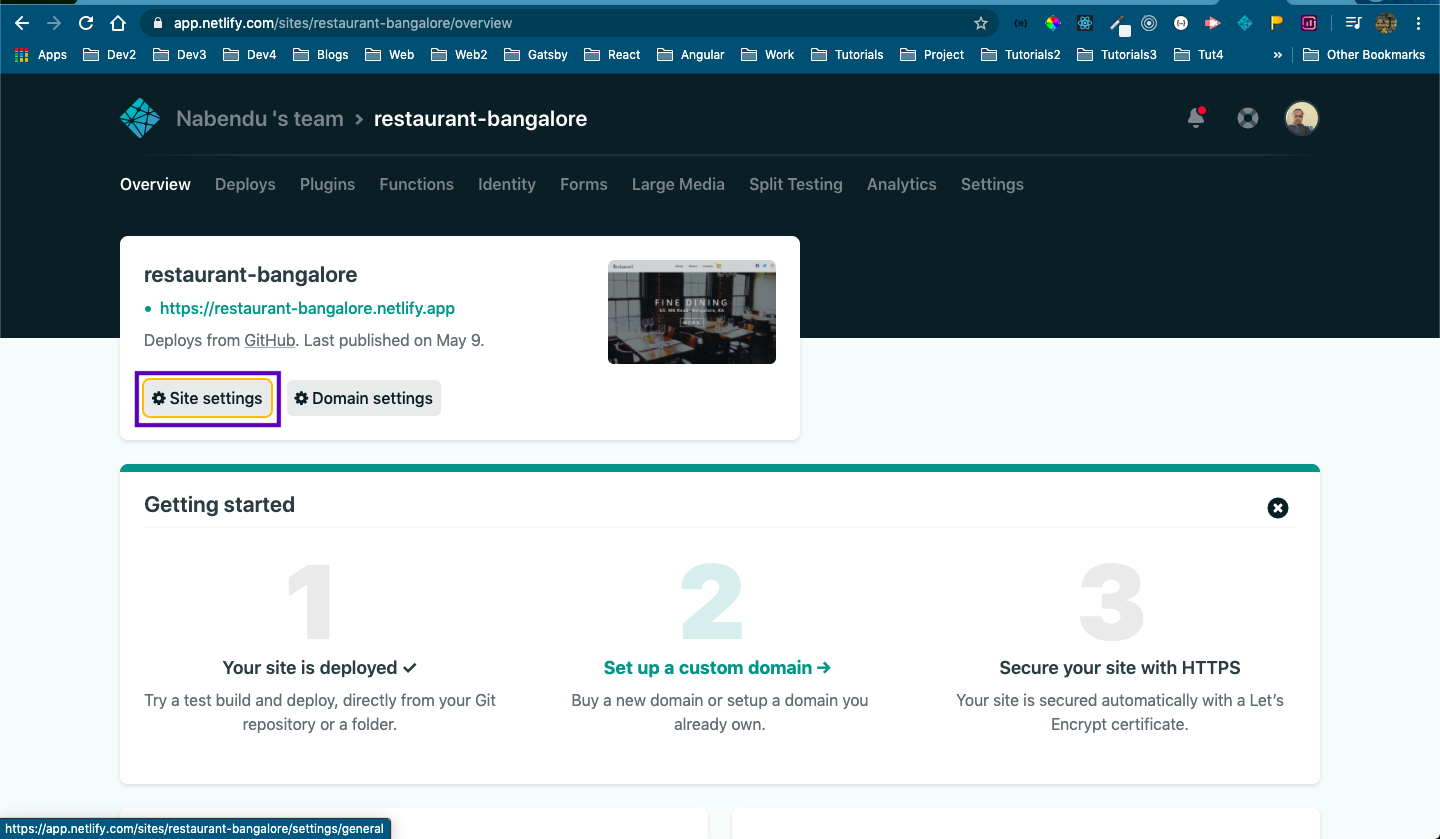Screen dimensions: 1440x839
Task: Open the Tut4 bookmarks folder
Action: click(x=1198, y=55)
